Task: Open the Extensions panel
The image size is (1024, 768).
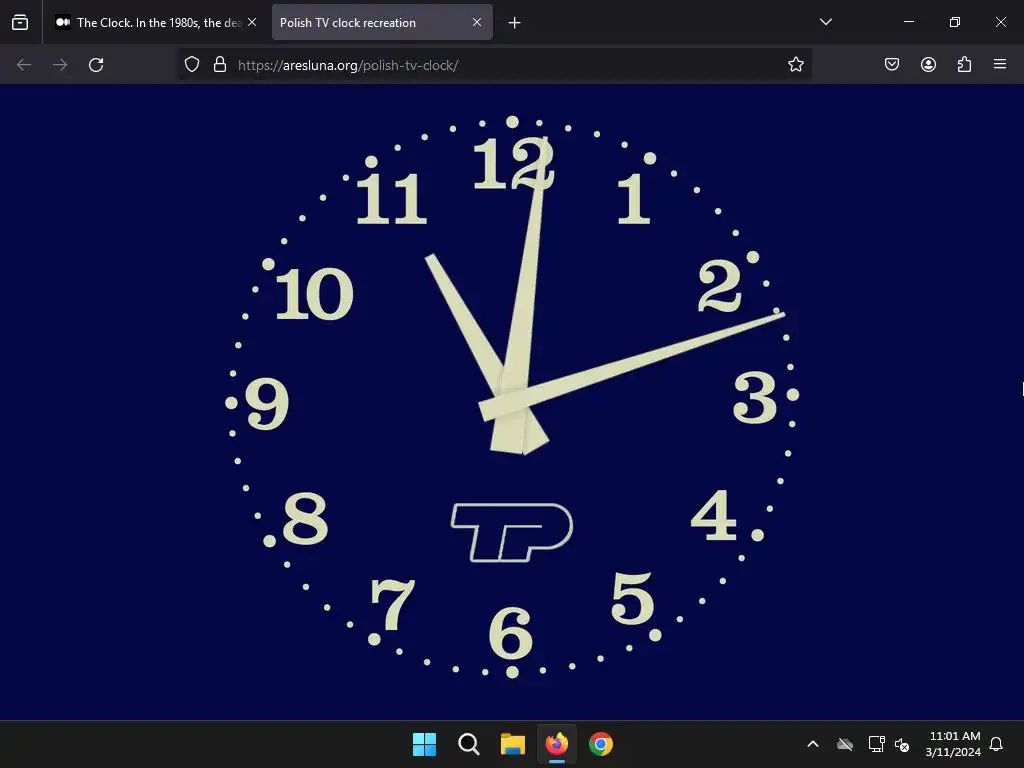Action: [x=964, y=65]
